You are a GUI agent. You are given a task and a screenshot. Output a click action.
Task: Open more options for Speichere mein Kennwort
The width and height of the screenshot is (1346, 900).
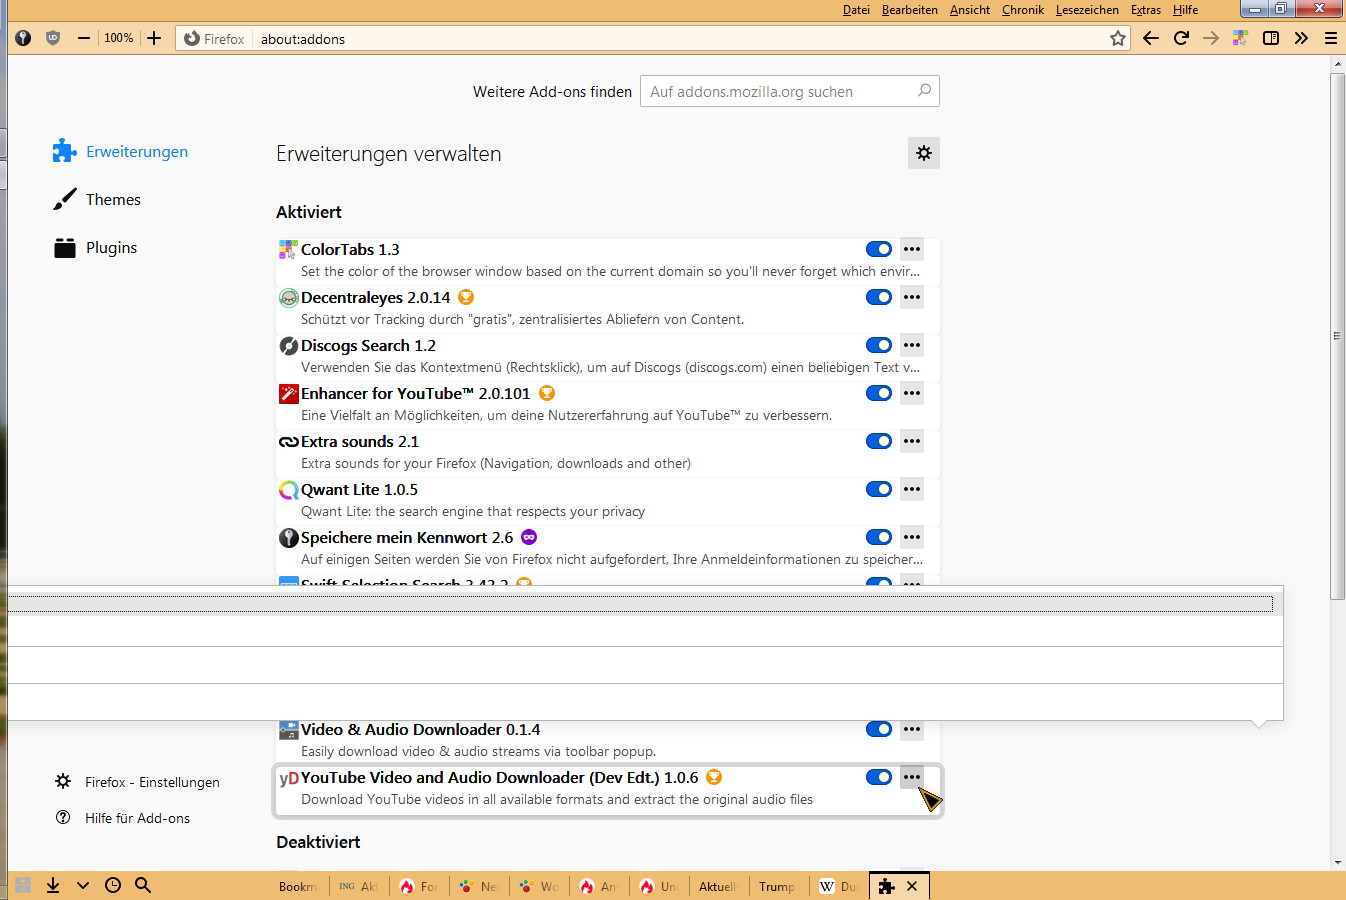point(912,537)
